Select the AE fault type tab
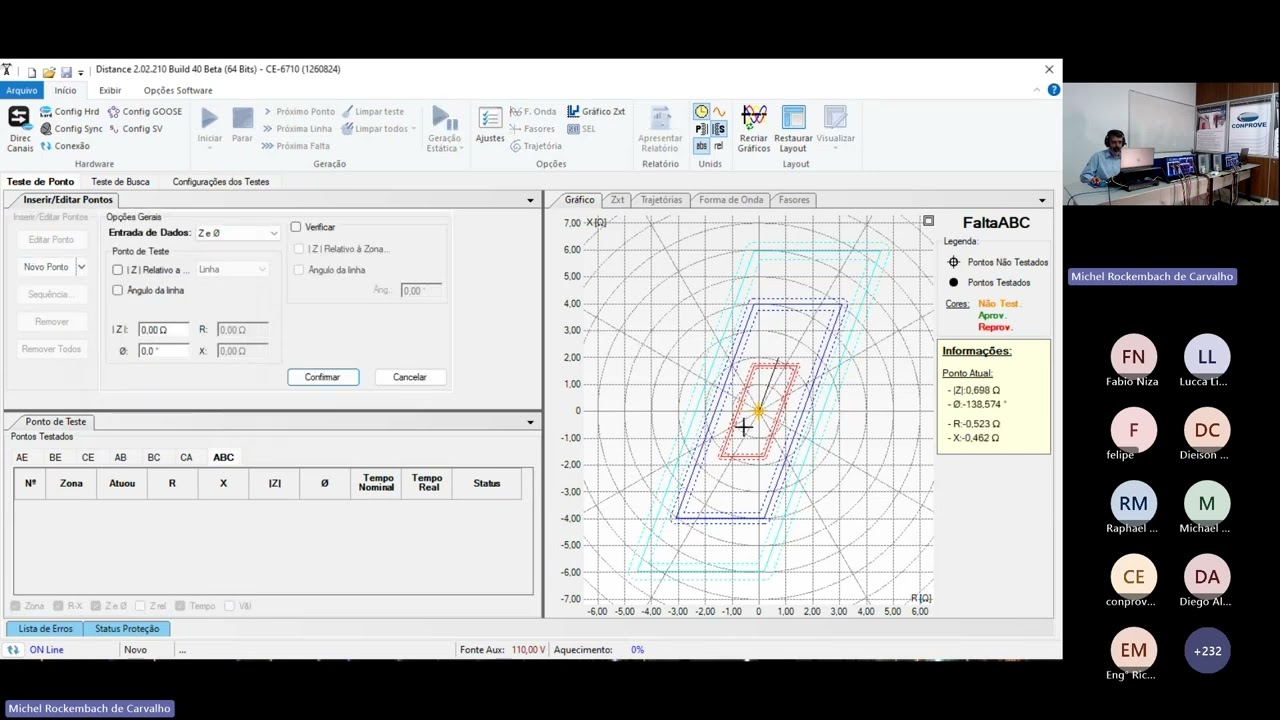 22,458
